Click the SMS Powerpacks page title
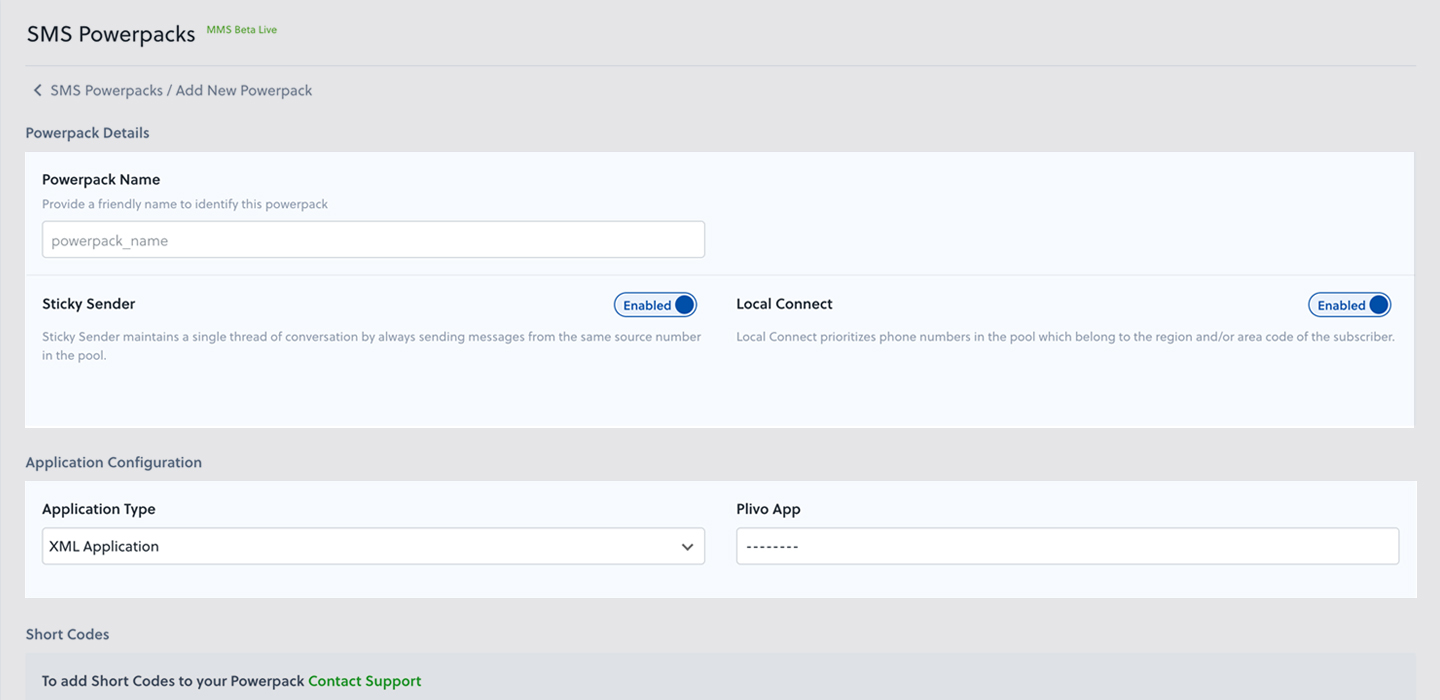This screenshot has height=700, width=1440. pos(111,34)
